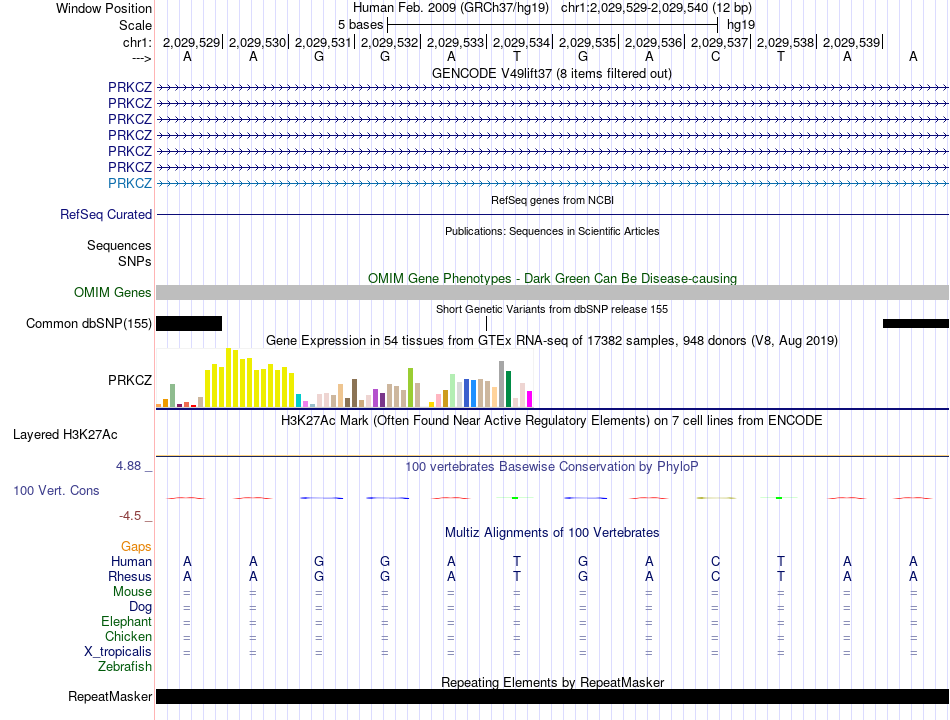Open the OMIM Gene Phenotypes track title
This screenshot has height=720, width=950.
click(x=552, y=278)
